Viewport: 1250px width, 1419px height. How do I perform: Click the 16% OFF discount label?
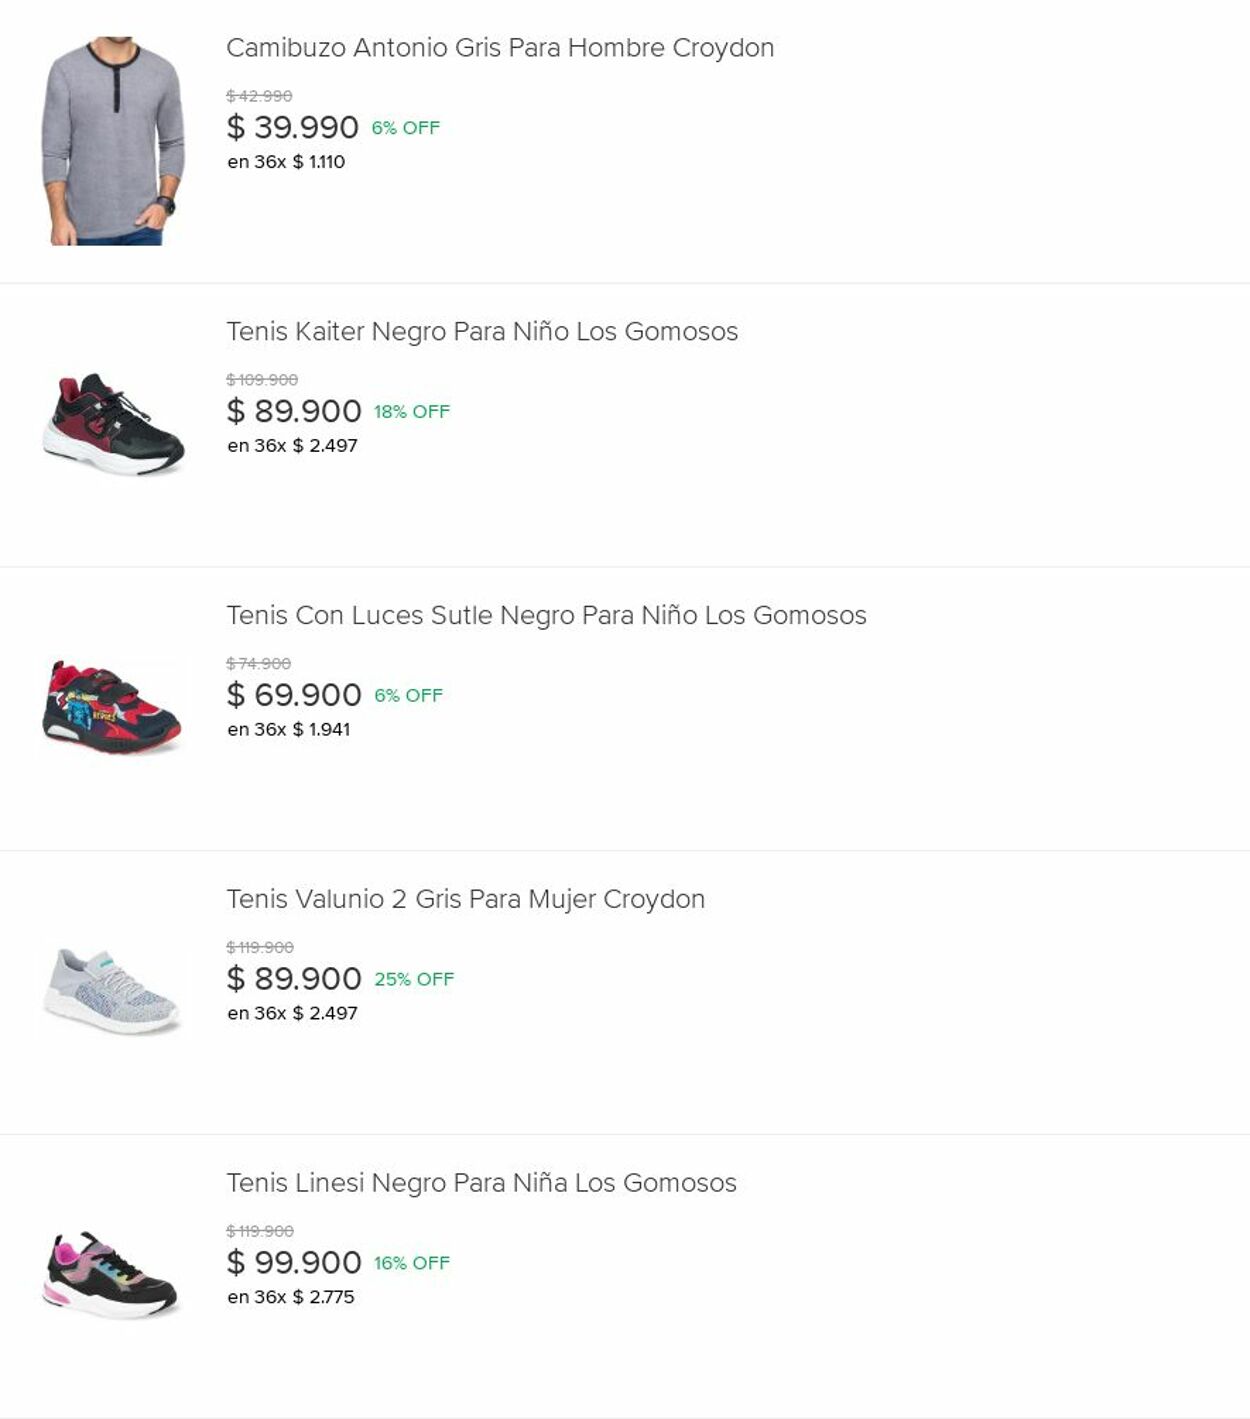[412, 1264]
